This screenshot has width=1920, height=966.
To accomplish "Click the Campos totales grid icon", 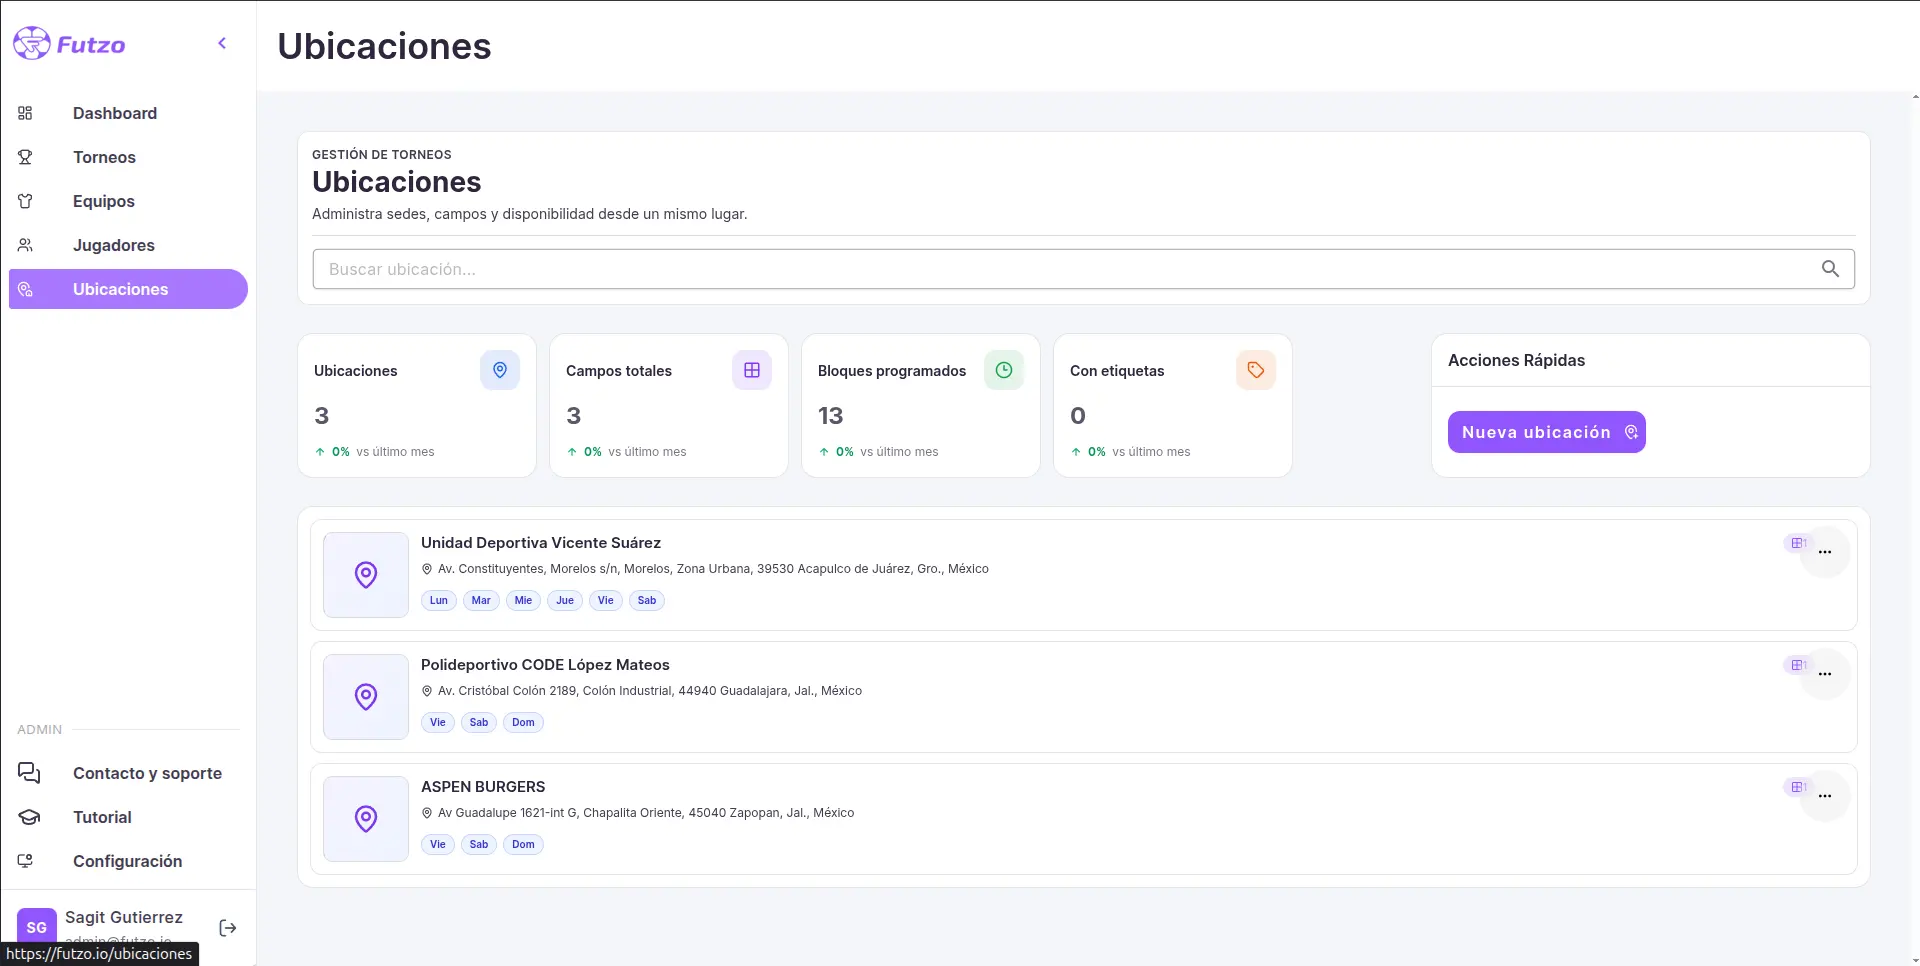I will (752, 370).
